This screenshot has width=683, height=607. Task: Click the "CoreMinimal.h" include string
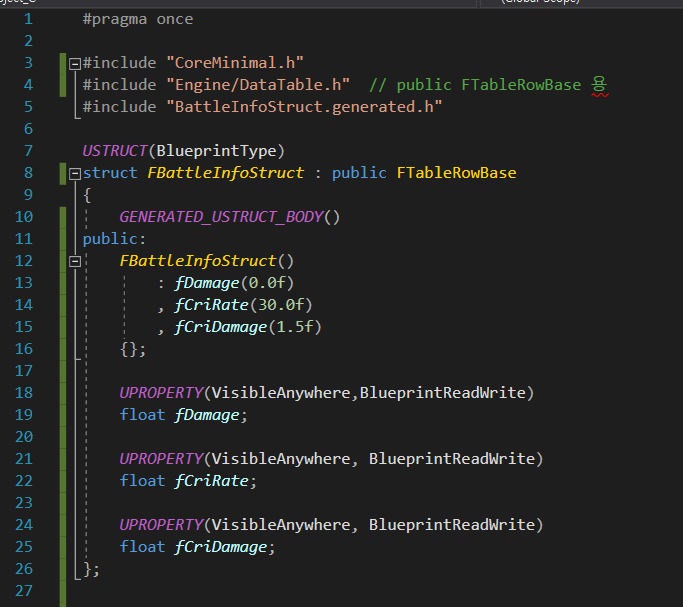point(235,63)
